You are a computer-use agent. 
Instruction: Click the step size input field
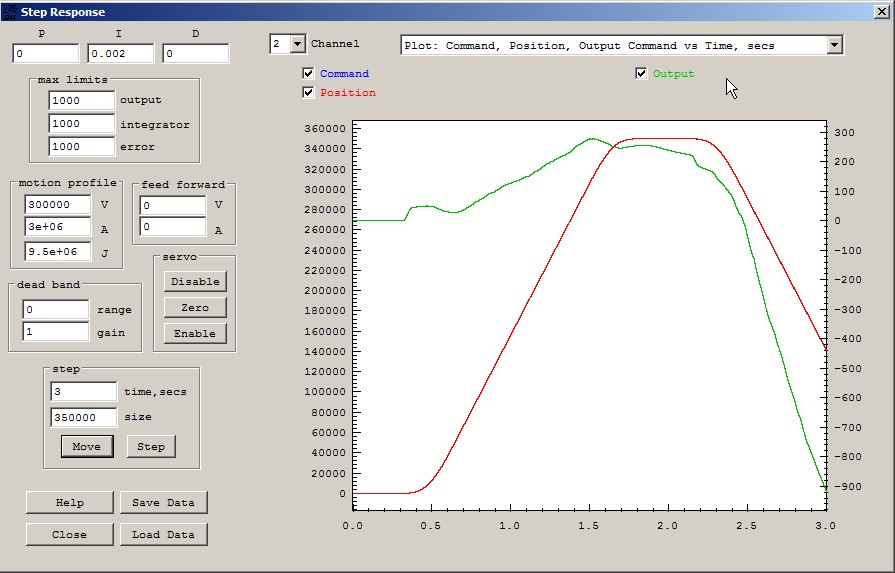tap(83, 417)
